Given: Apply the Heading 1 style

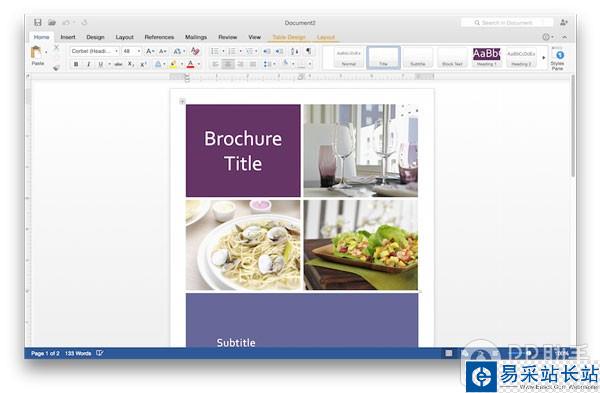Looking at the screenshot, I should 486,57.
